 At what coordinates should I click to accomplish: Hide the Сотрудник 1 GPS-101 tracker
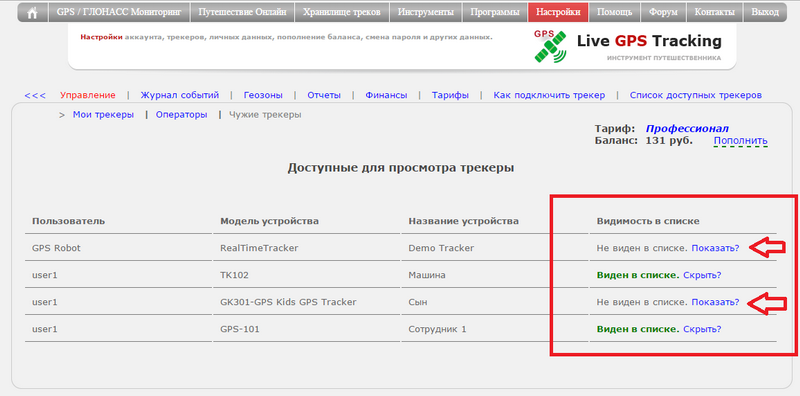702,329
